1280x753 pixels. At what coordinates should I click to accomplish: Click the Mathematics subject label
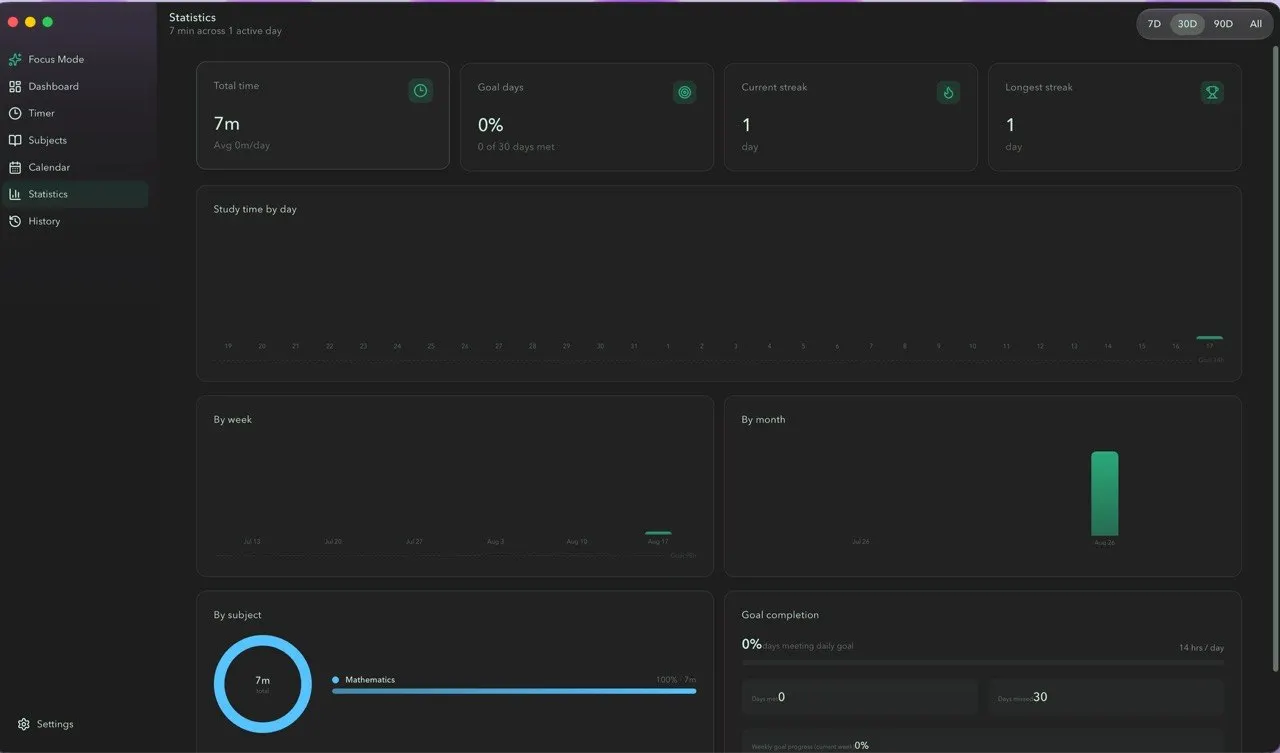click(370, 680)
